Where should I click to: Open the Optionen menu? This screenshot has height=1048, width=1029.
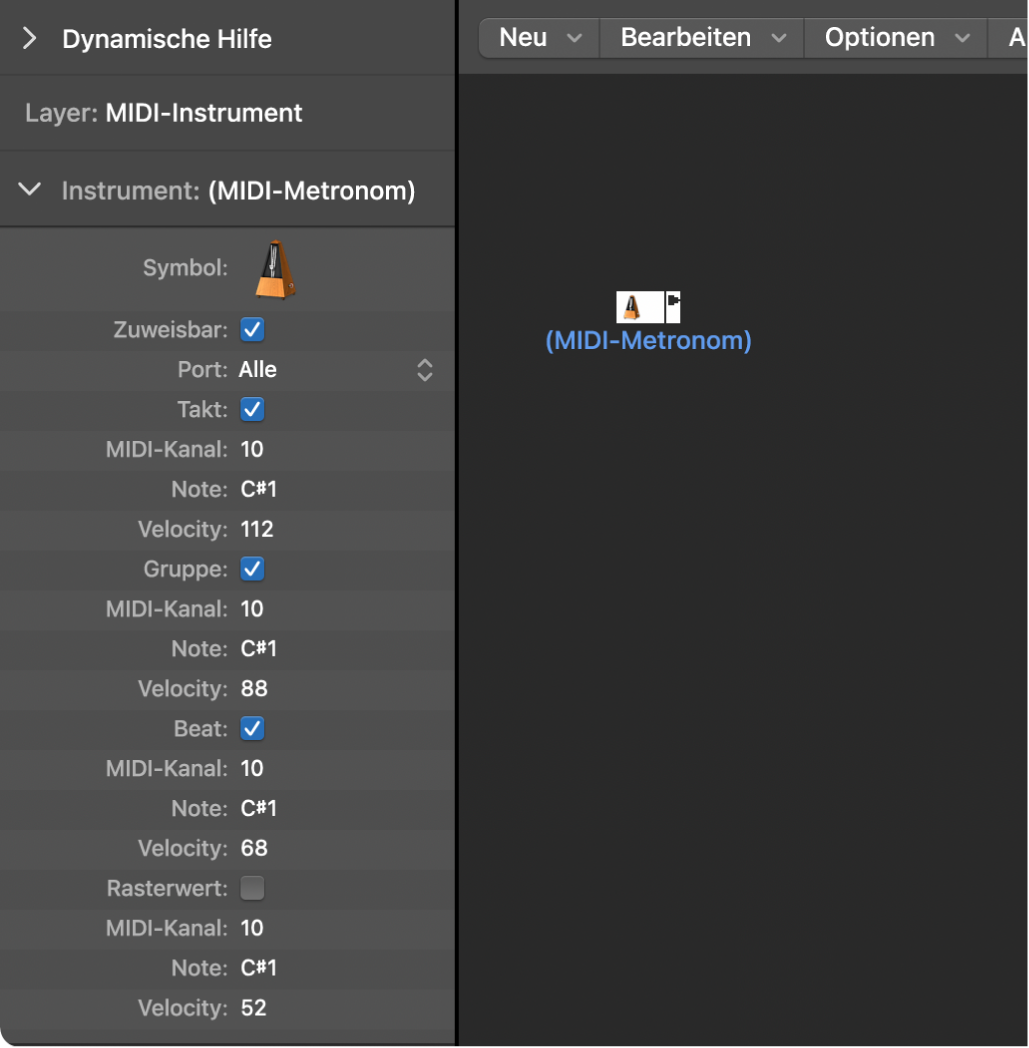click(x=897, y=38)
